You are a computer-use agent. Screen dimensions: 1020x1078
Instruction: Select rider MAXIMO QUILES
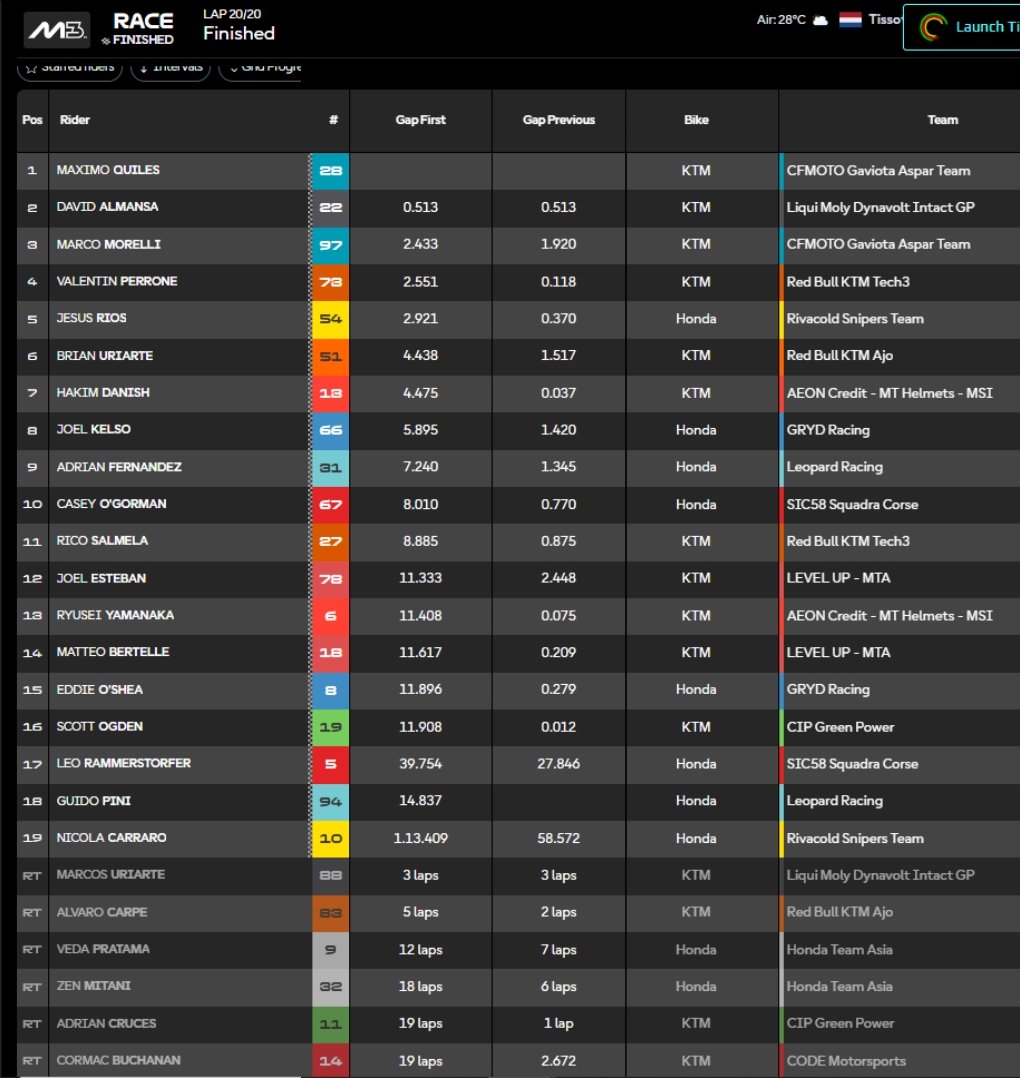click(x=108, y=170)
